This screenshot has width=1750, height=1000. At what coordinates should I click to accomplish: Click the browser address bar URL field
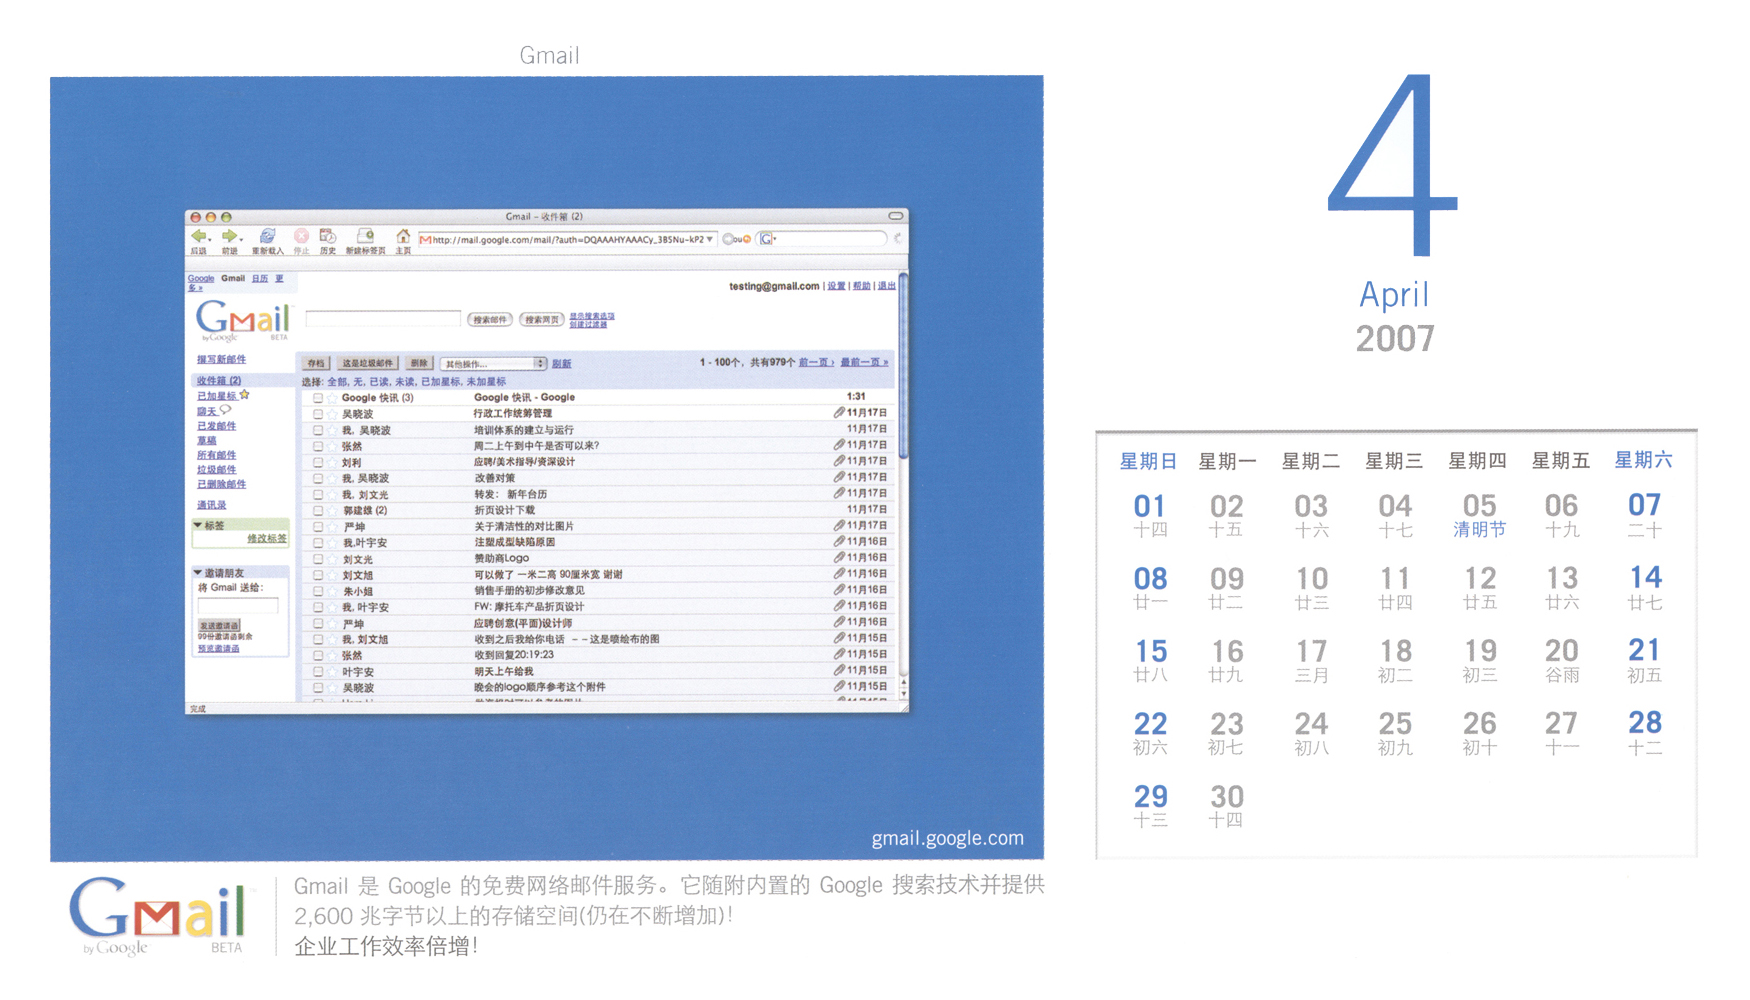pyautogui.click(x=567, y=239)
